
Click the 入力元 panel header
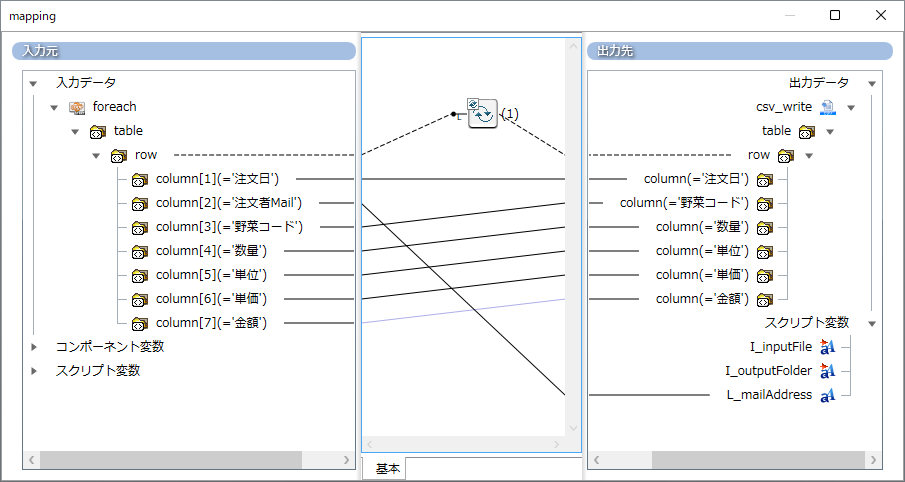pyautogui.click(x=184, y=51)
